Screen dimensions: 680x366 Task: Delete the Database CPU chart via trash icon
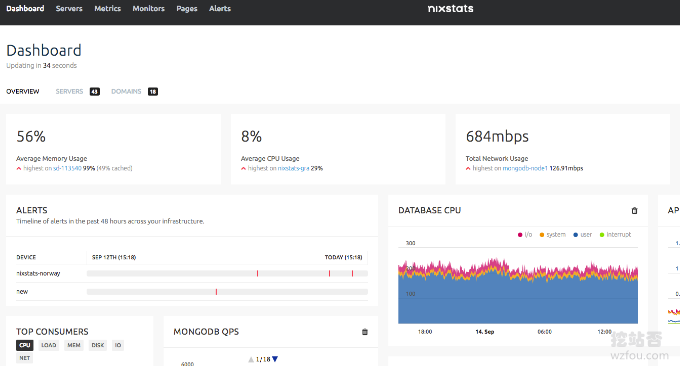(x=634, y=210)
